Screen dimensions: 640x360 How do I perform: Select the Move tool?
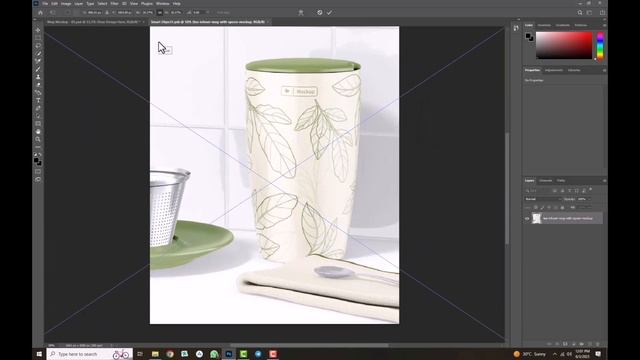38,30
